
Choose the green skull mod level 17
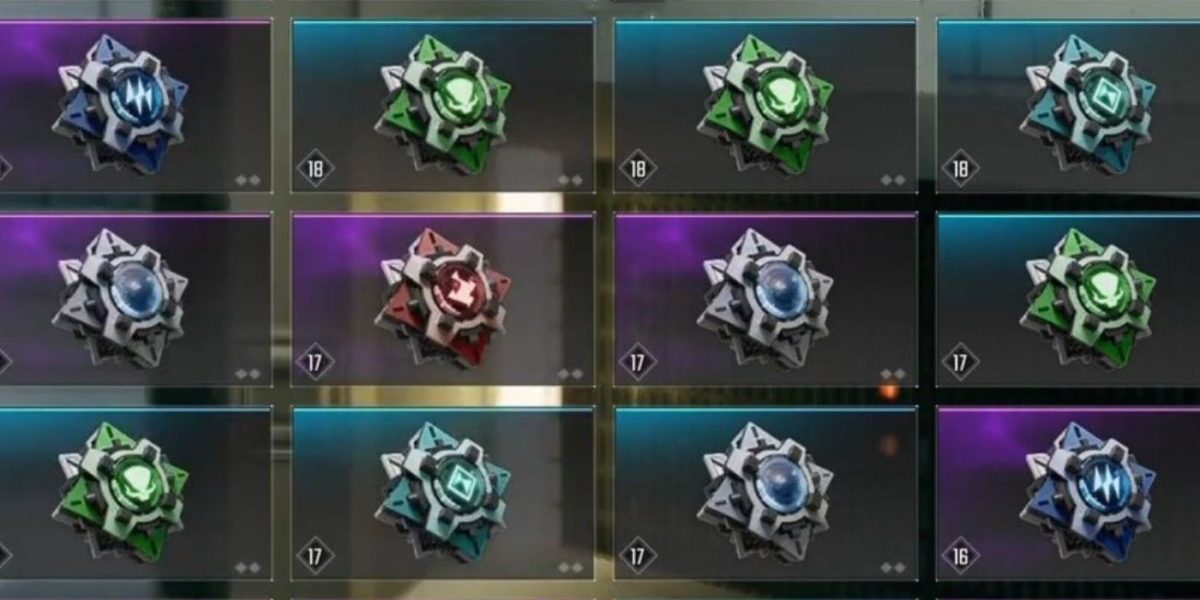coord(1068,300)
